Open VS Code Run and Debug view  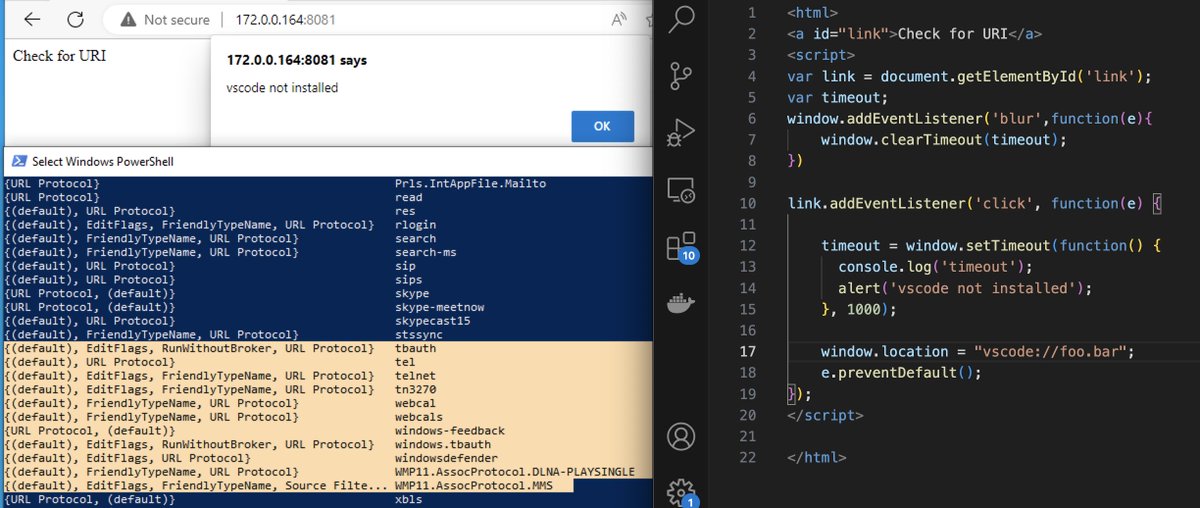point(681,132)
